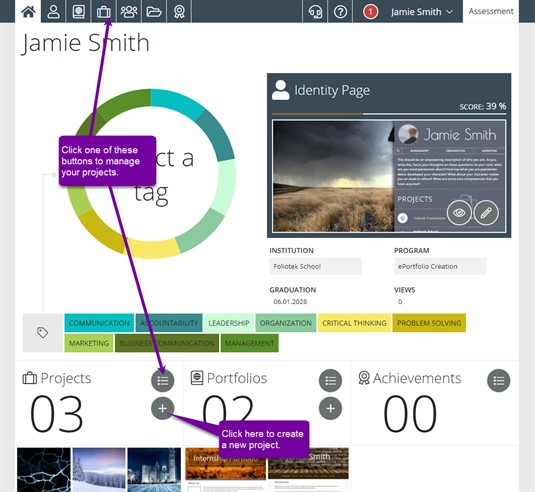Edit Identity Page with pencil icon

point(486,213)
